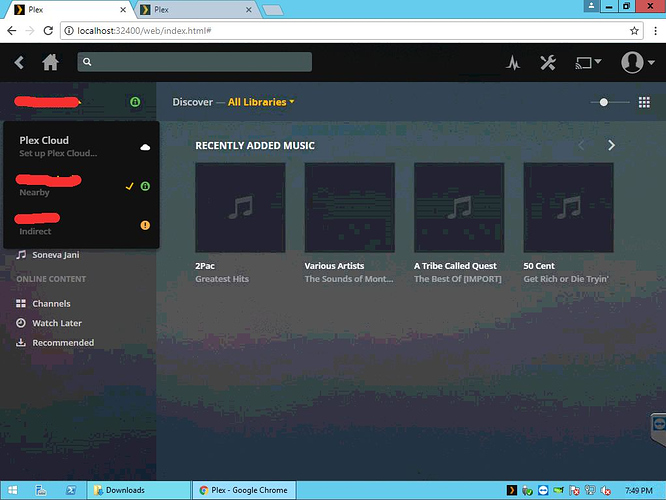Click muted volume tray icon
The width and height of the screenshot is (666, 500).
coord(605,491)
